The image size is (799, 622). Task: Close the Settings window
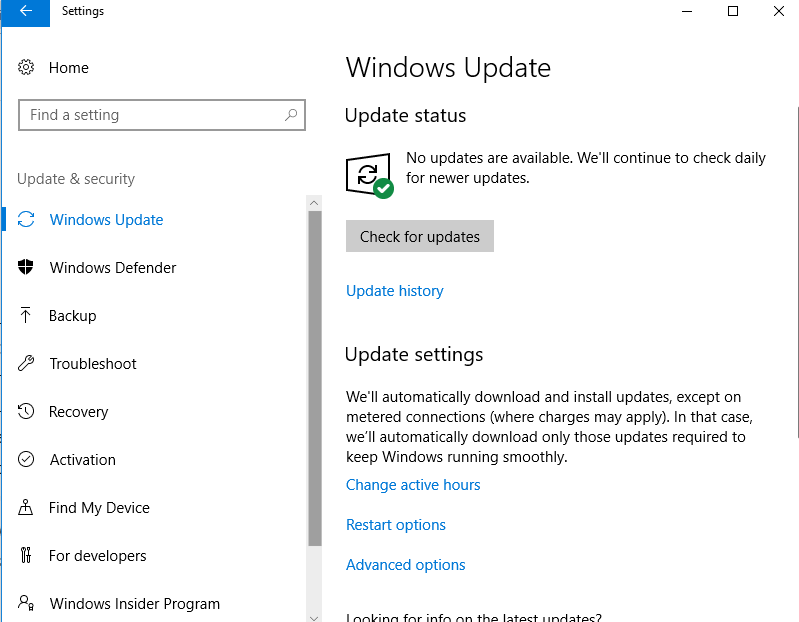pyautogui.click(x=778, y=11)
